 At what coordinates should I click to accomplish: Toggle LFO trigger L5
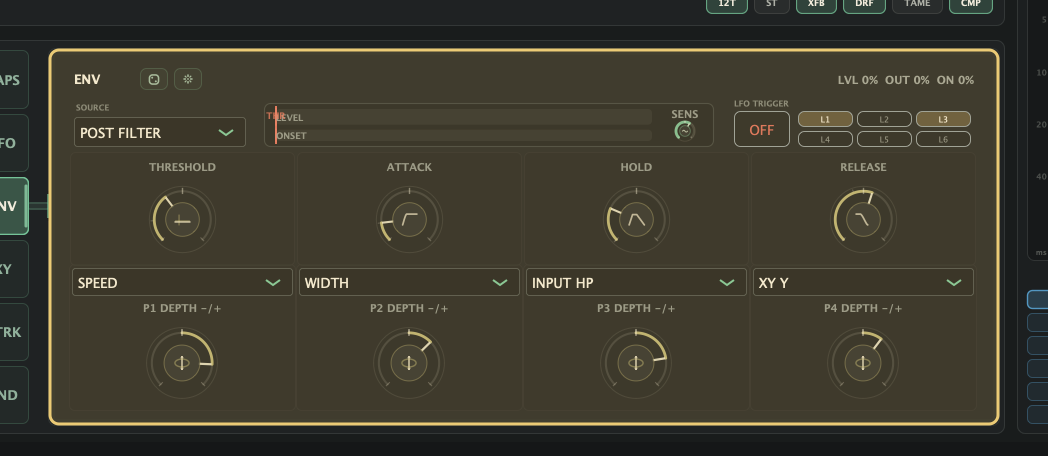(884, 139)
